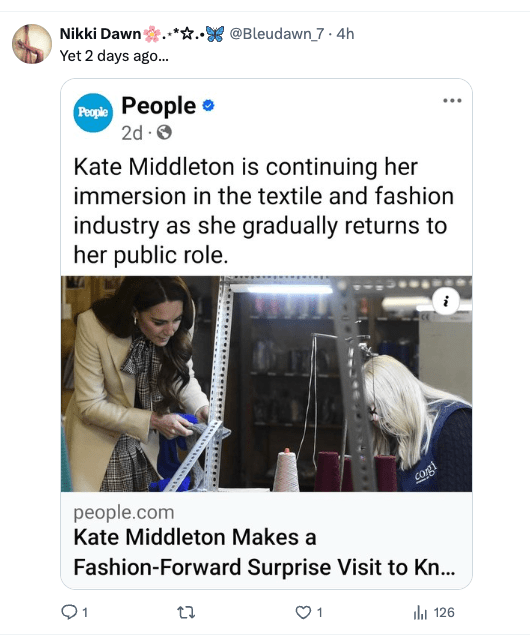The width and height of the screenshot is (530, 639).
Task: Click the 'Yet 2 days ago...' tweet text
Action: 114,56
